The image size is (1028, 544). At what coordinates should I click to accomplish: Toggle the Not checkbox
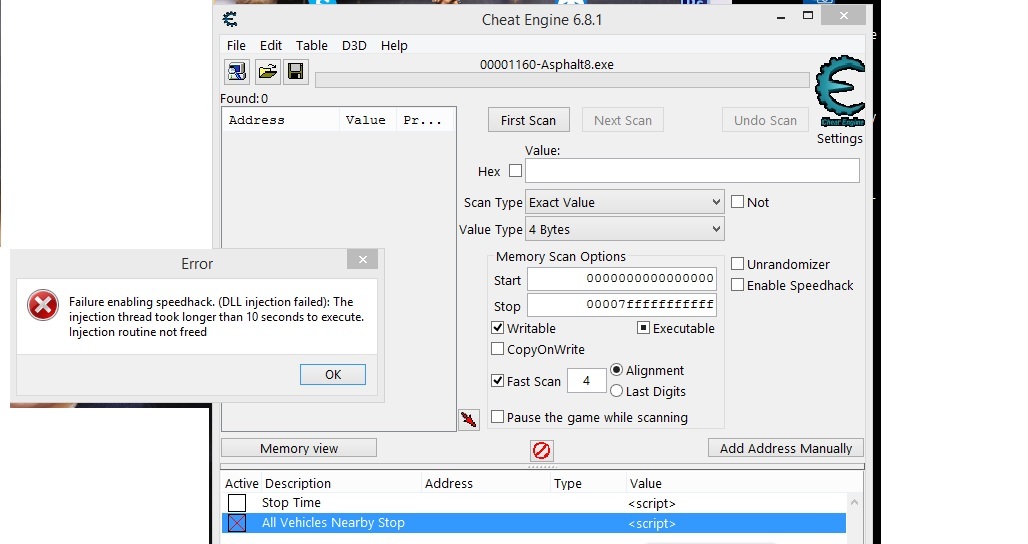pyautogui.click(x=738, y=202)
